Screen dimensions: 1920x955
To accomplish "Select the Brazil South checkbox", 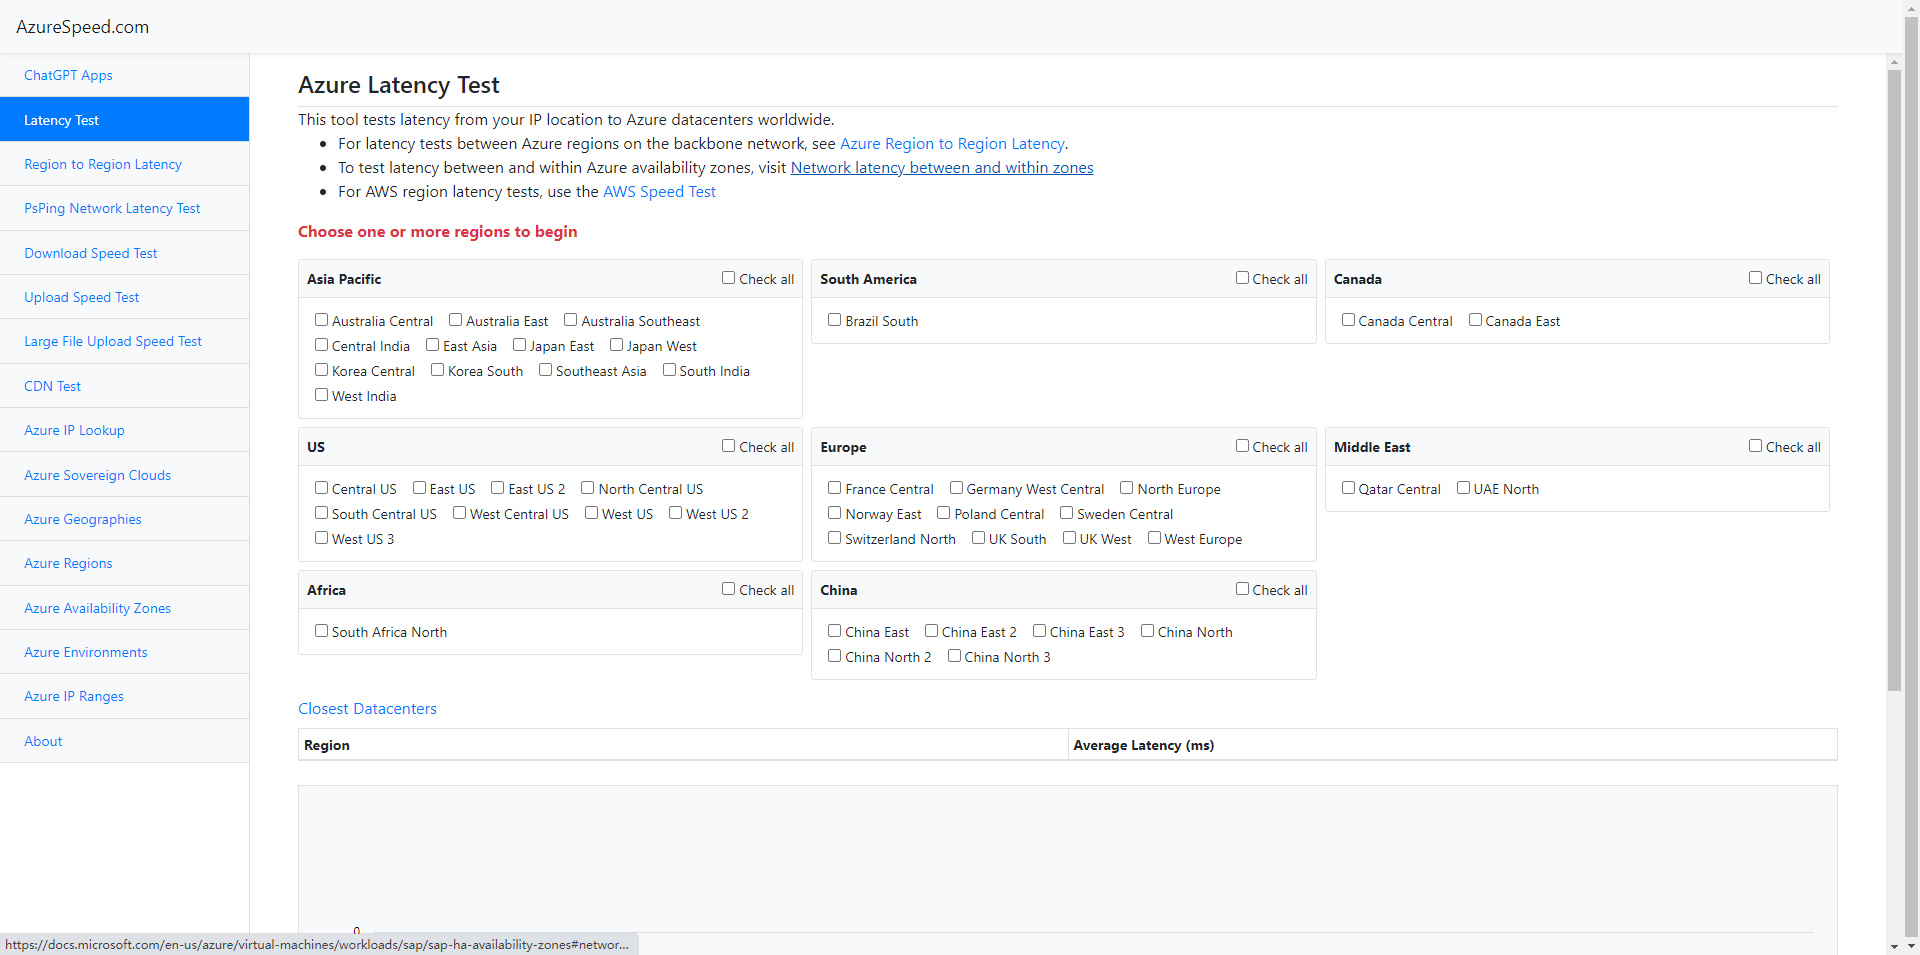I will 834,320.
